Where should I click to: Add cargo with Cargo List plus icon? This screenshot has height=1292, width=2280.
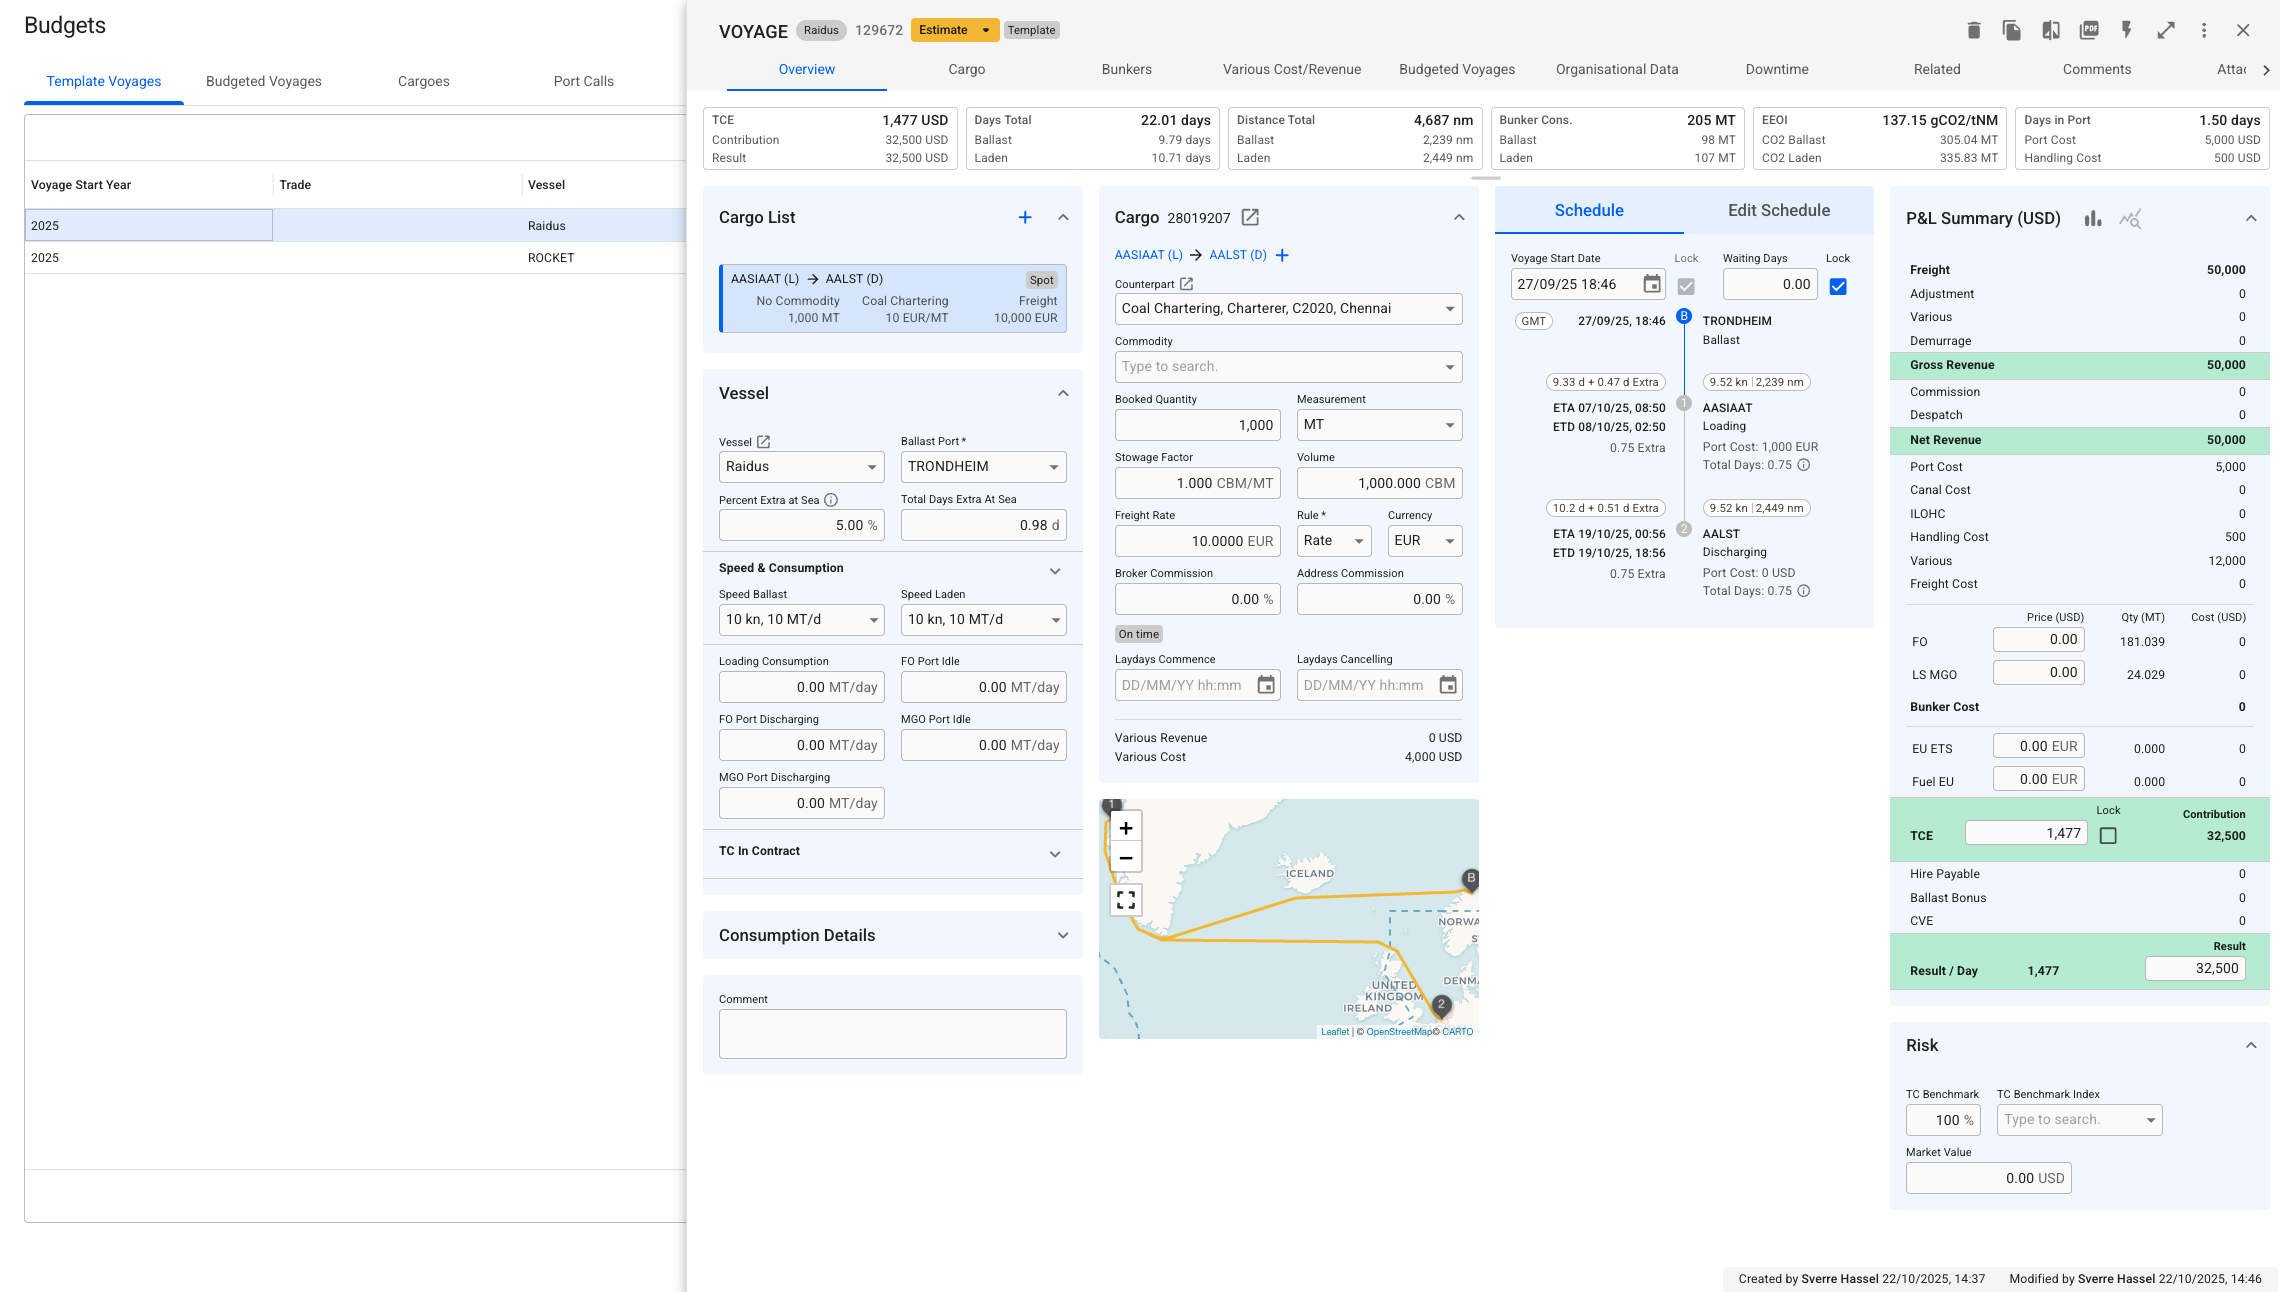click(1024, 217)
